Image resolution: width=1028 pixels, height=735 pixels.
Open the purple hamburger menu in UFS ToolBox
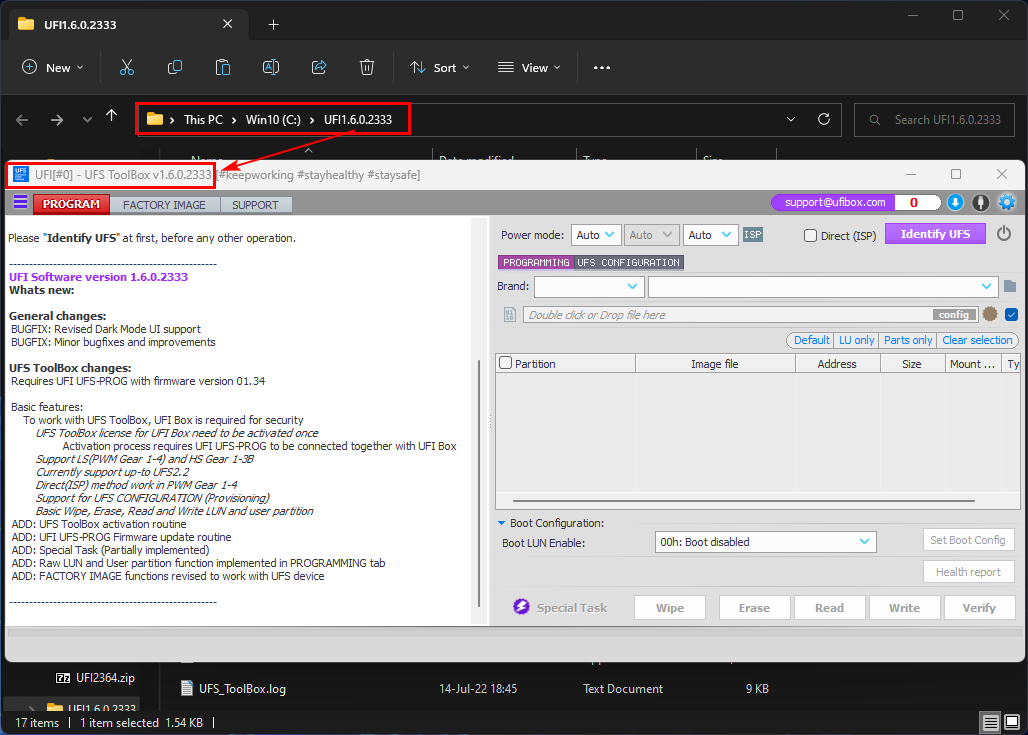click(20, 203)
